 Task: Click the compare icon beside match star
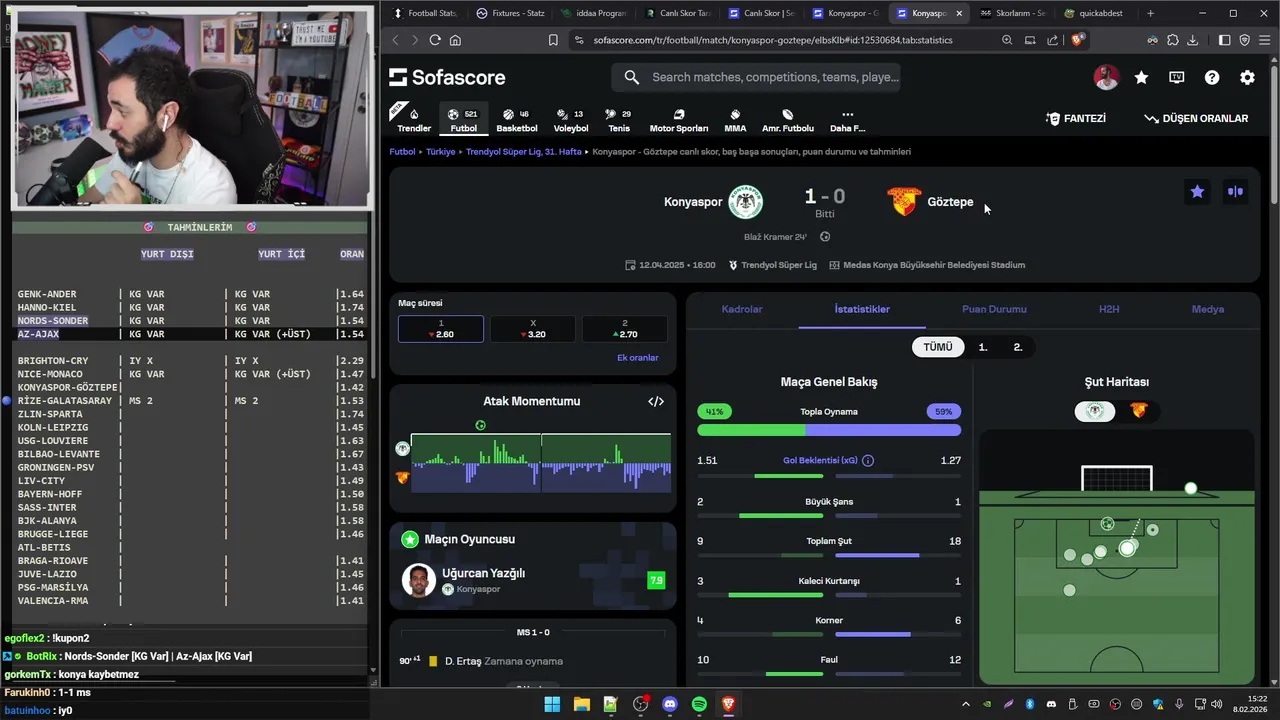pos(1235,192)
